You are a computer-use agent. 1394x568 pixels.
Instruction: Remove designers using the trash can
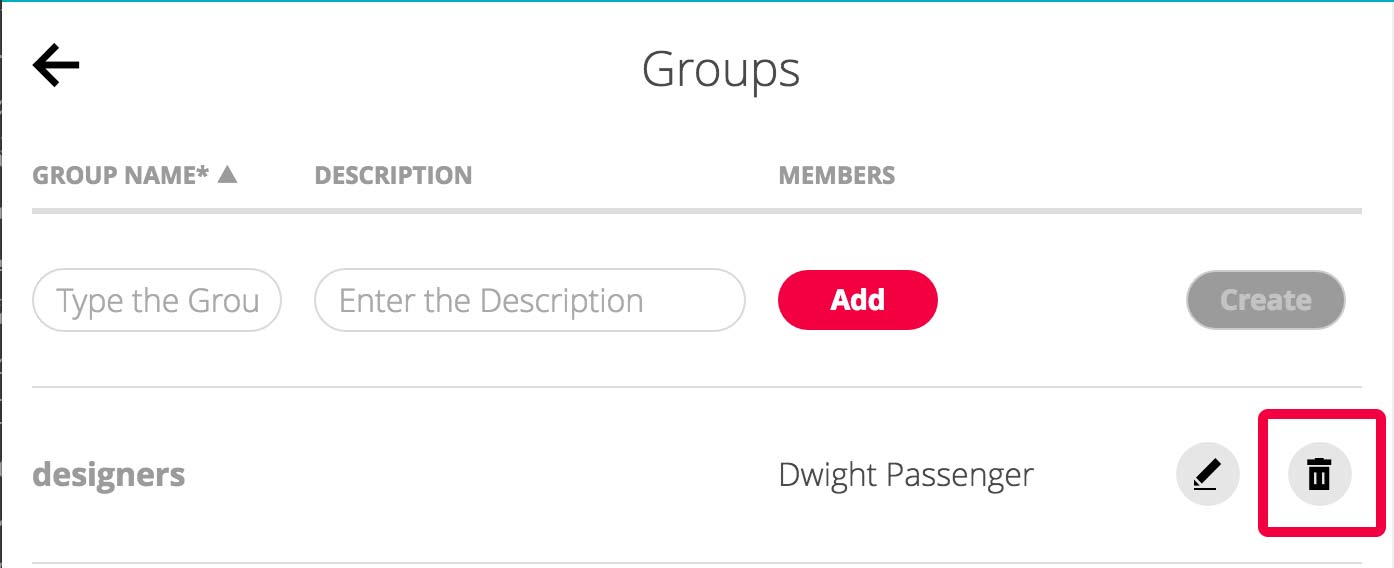1320,474
